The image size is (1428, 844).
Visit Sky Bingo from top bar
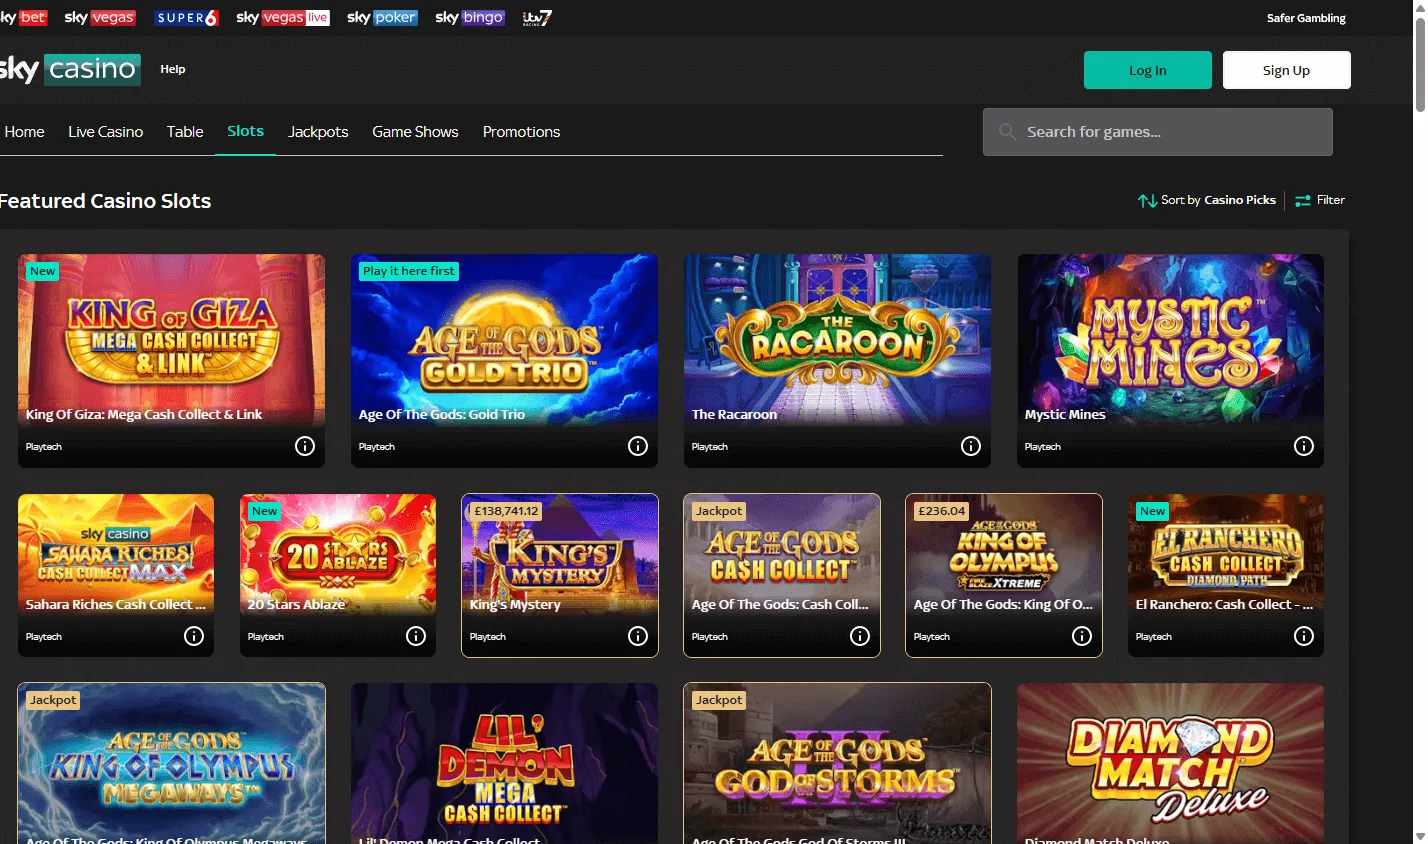coord(470,18)
